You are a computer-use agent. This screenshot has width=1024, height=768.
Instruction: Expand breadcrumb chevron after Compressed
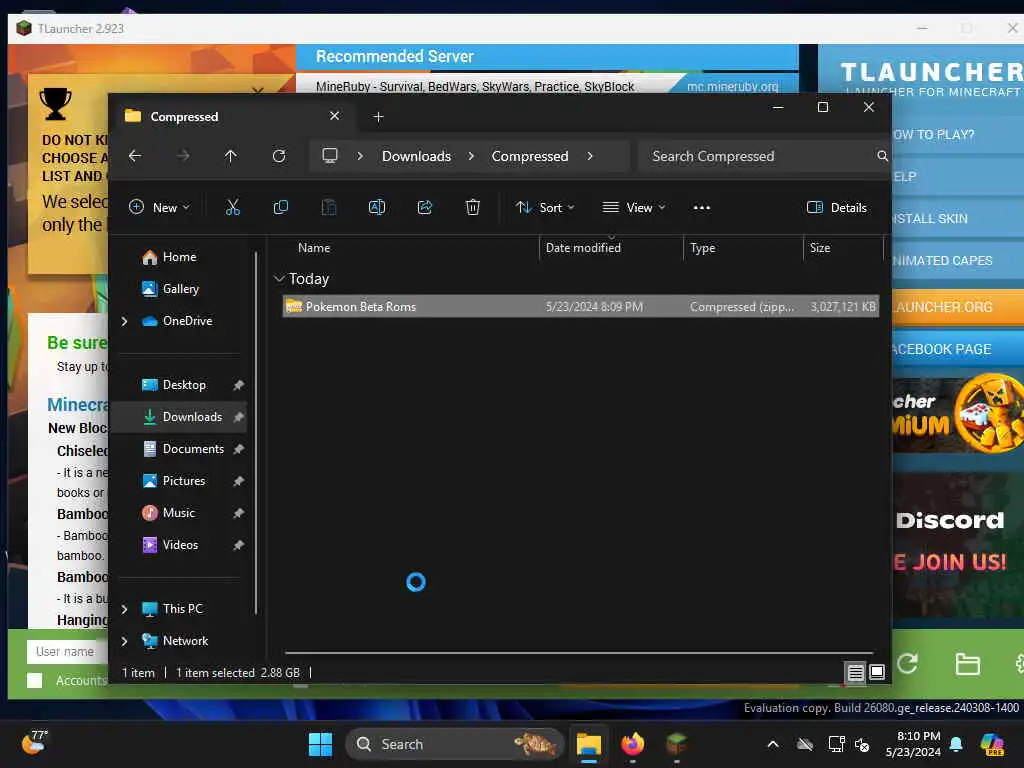(590, 156)
